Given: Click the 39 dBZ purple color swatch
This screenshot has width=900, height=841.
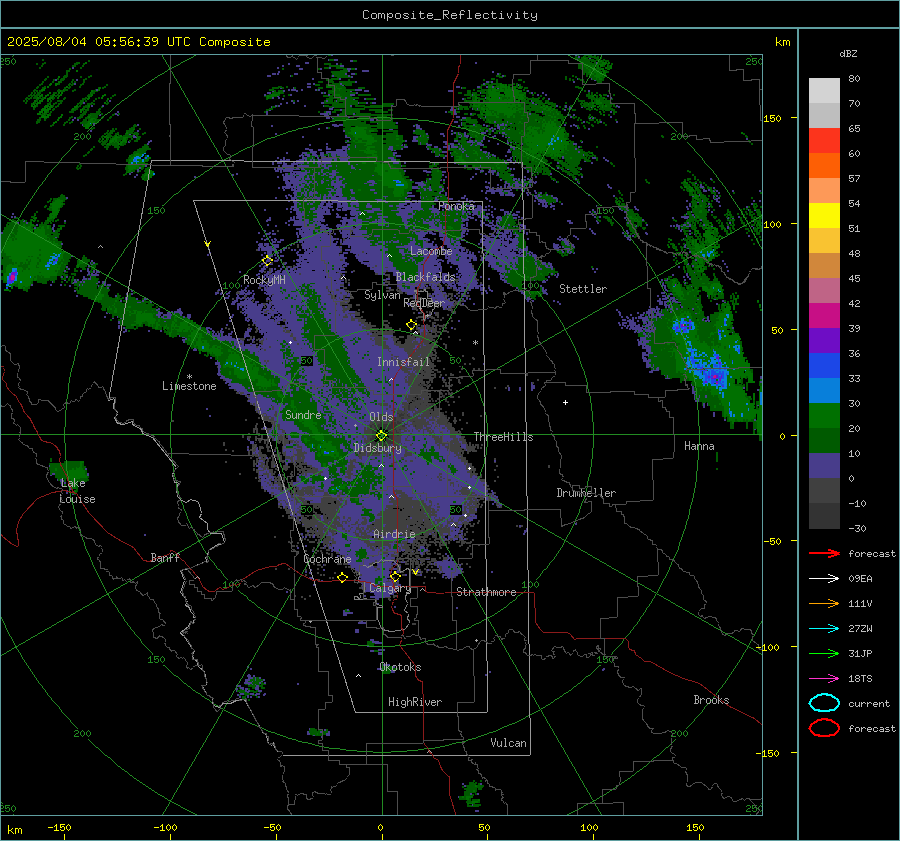Looking at the screenshot, I should point(824,340).
